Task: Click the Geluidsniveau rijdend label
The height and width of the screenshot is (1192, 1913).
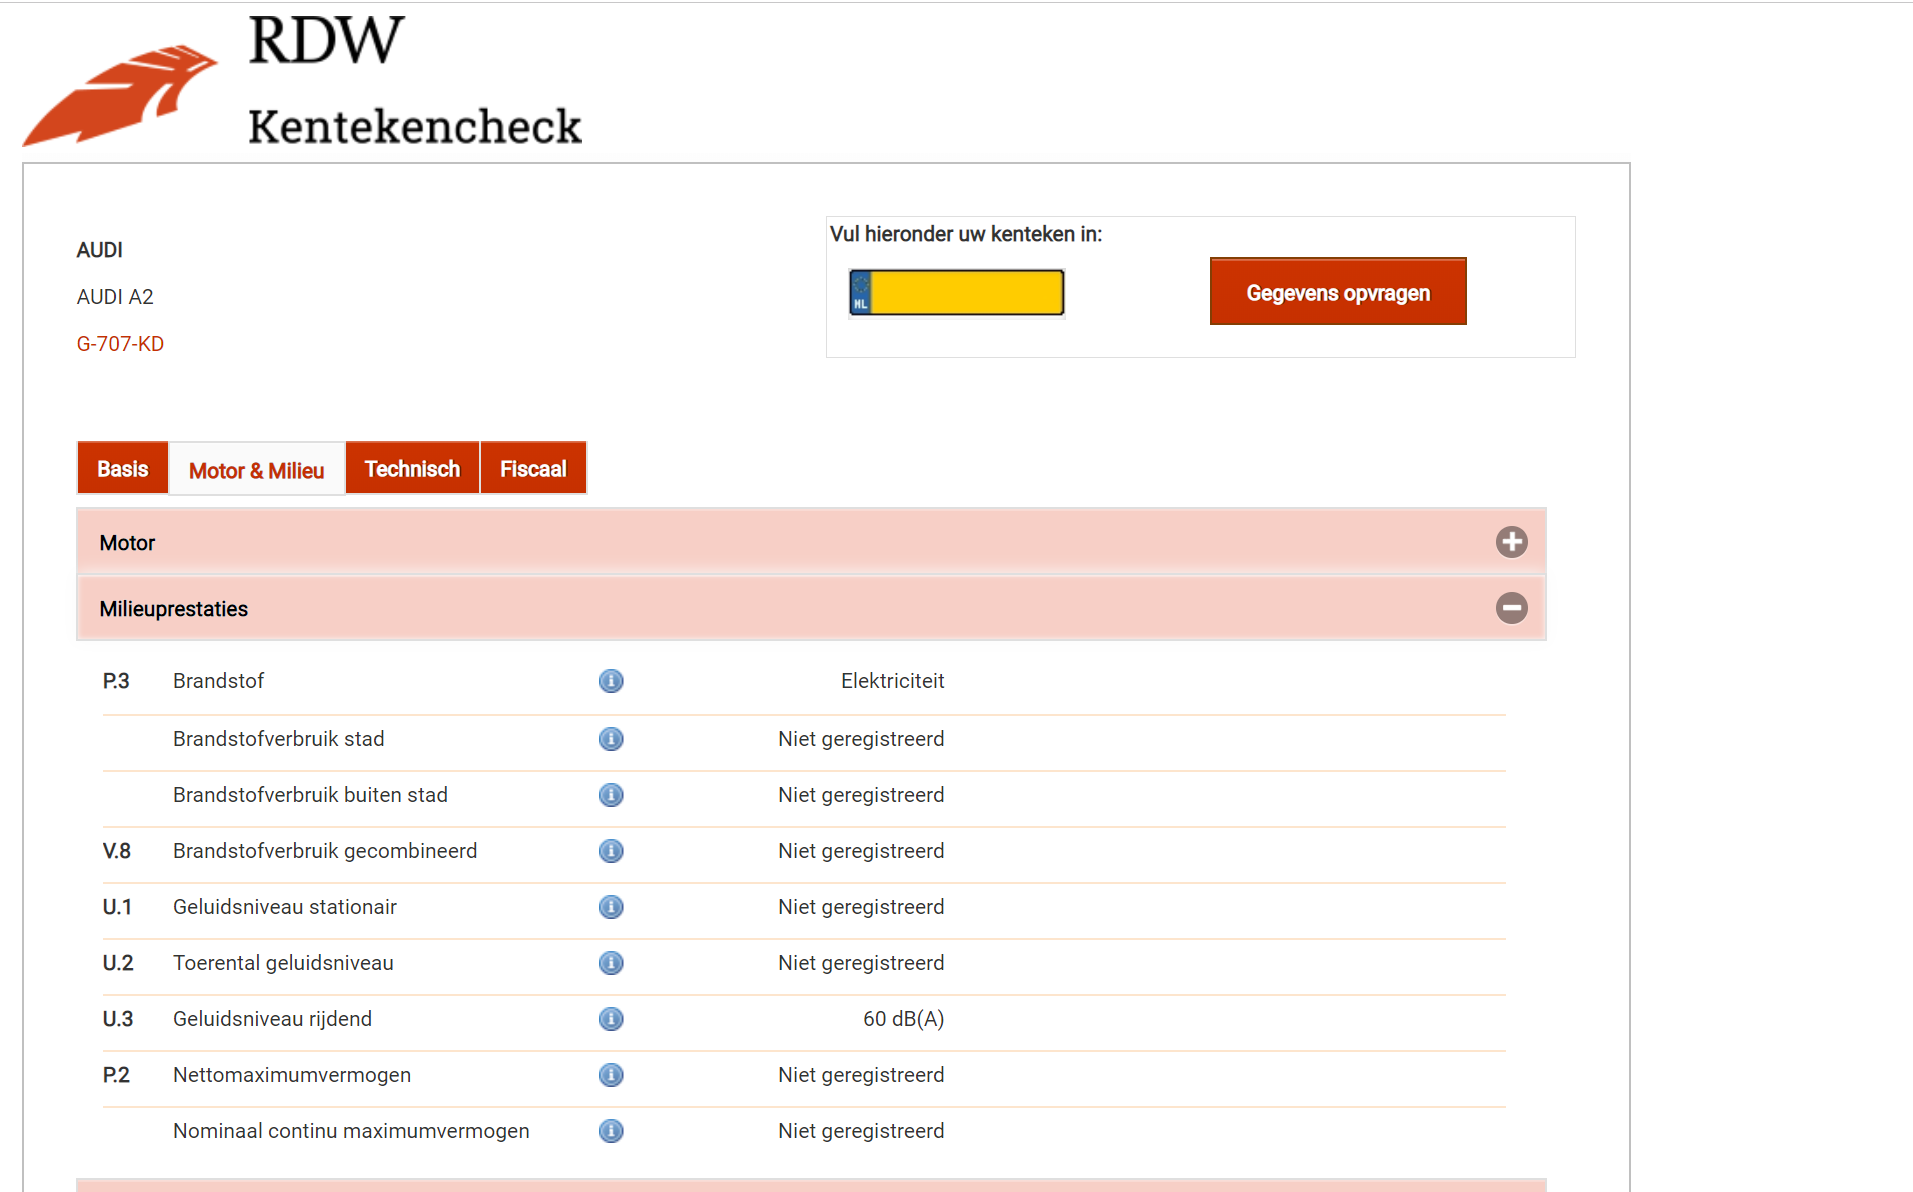Action: [x=272, y=1019]
